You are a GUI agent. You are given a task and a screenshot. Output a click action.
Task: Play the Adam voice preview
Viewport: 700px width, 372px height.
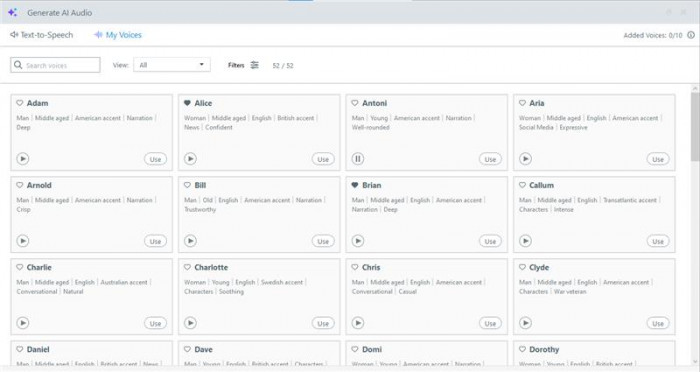pos(23,159)
